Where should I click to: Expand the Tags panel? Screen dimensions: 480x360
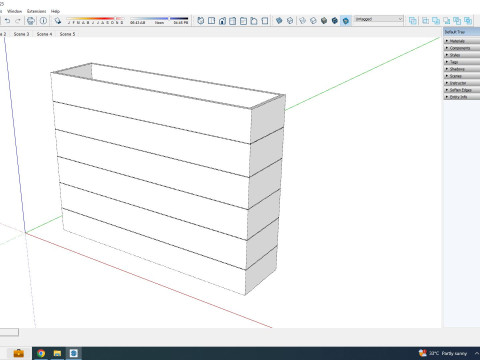462,62
